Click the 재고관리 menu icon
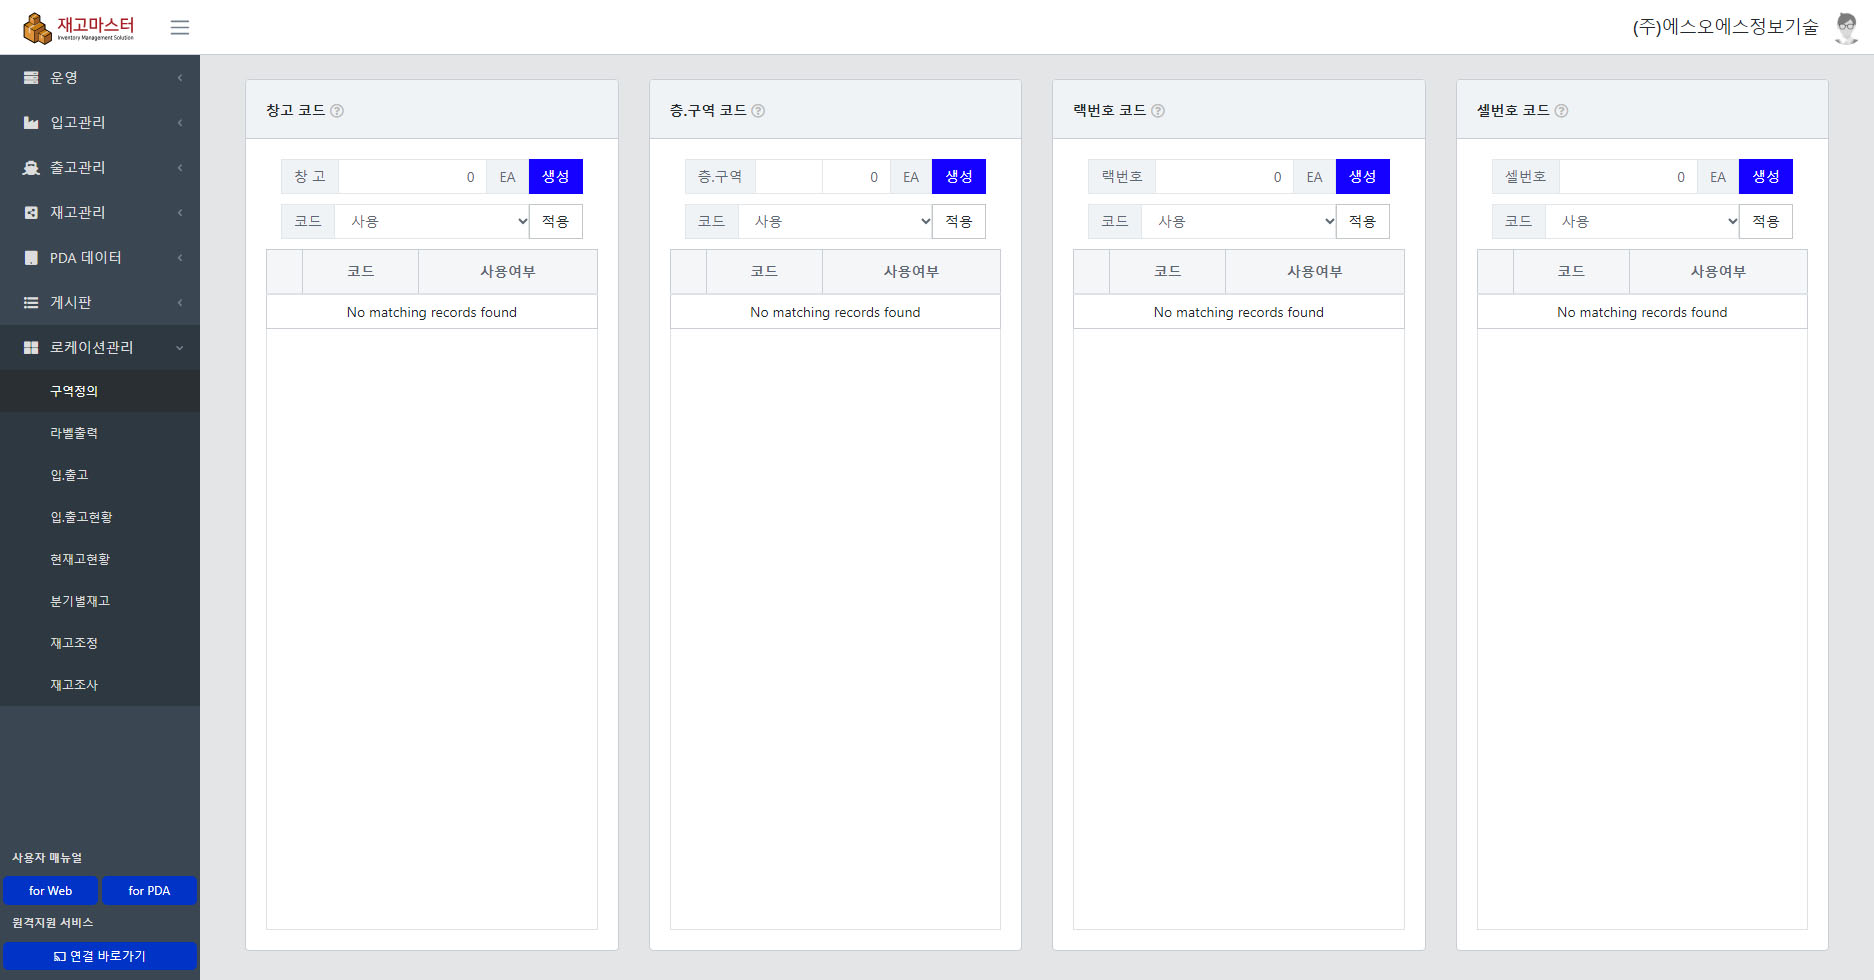This screenshot has height=980, width=1874. coord(31,212)
